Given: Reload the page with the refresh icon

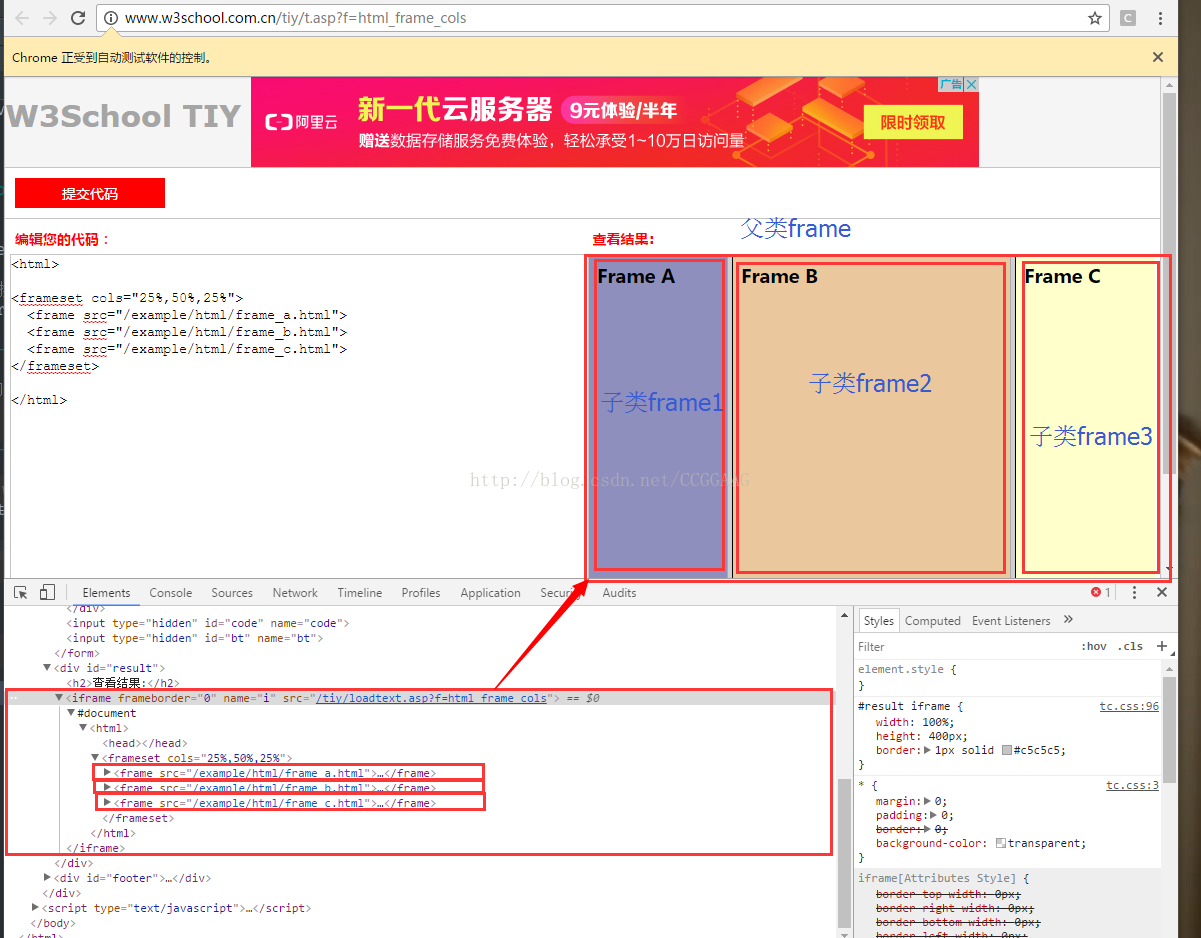Looking at the screenshot, I should [x=78, y=18].
